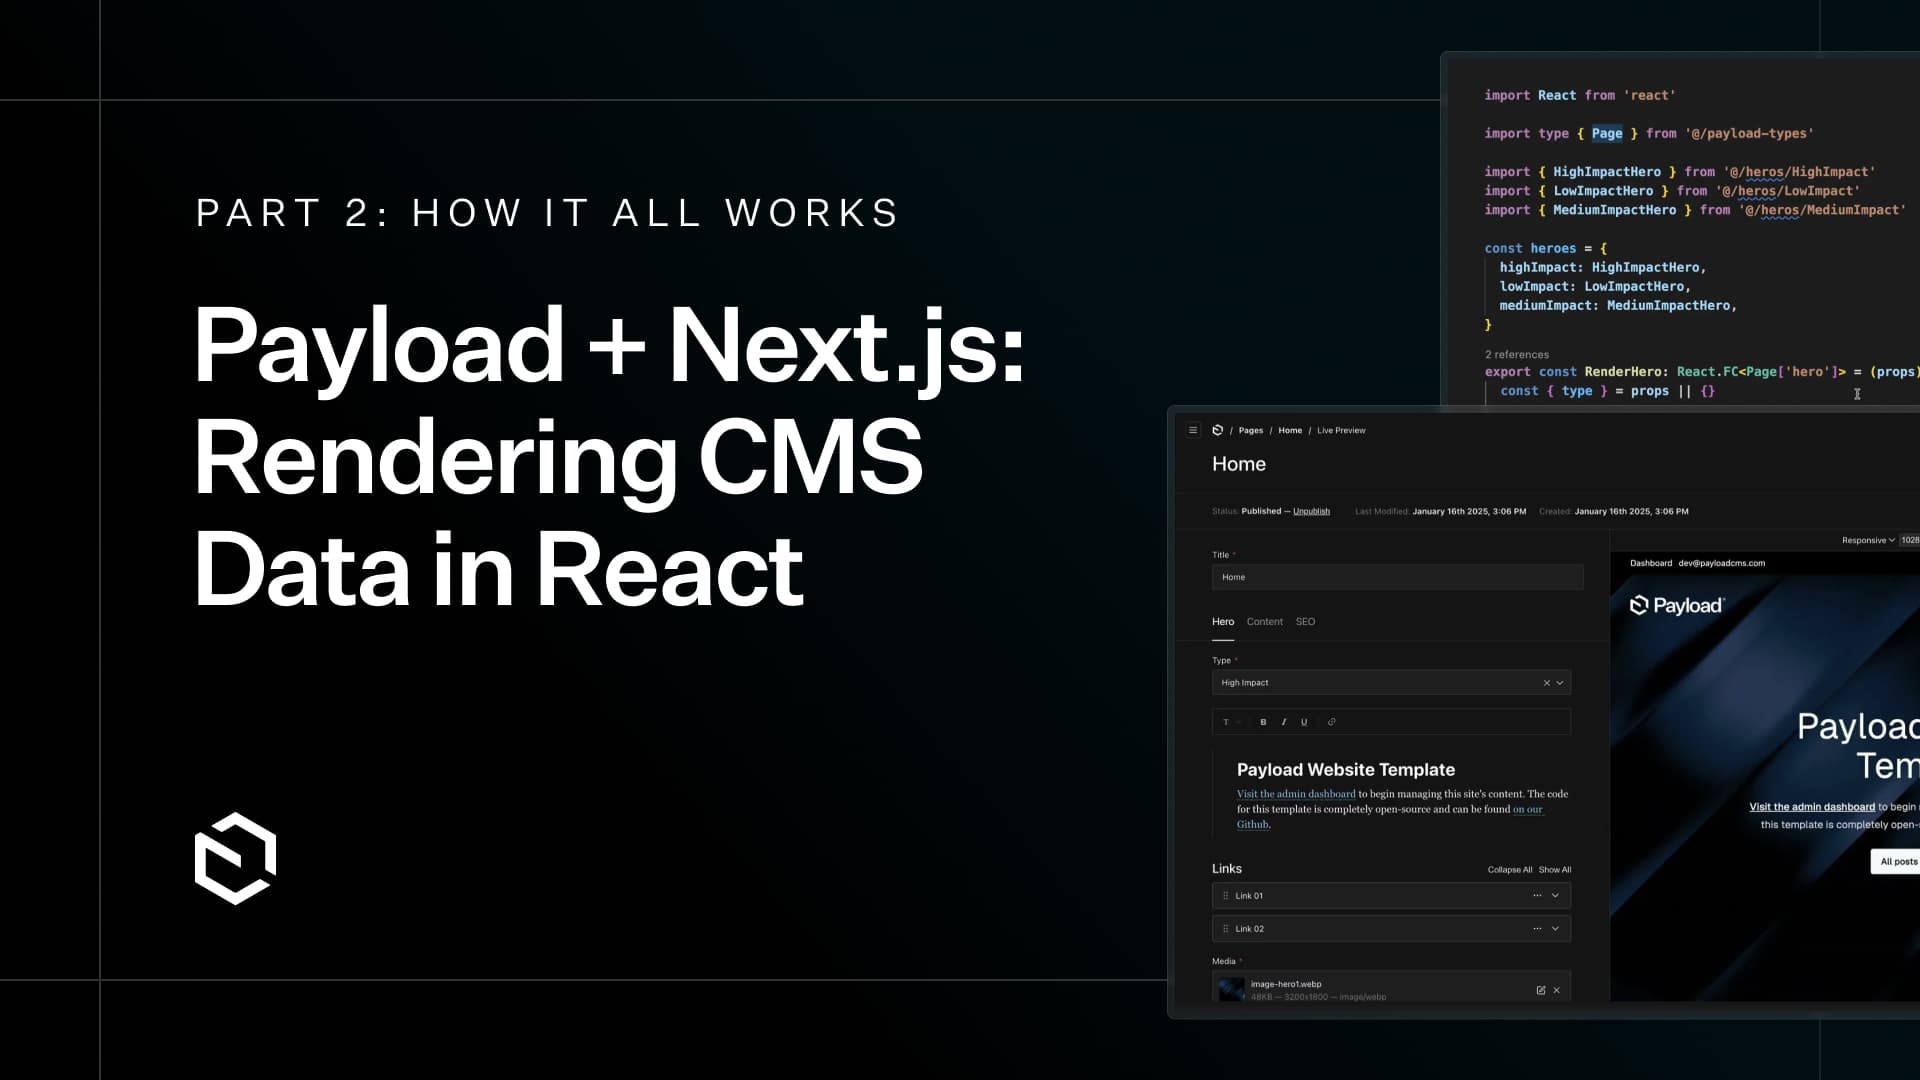Insert link using editor toolbar icon
The width and height of the screenshot is (1920, 1080).
click(1331, 722)
